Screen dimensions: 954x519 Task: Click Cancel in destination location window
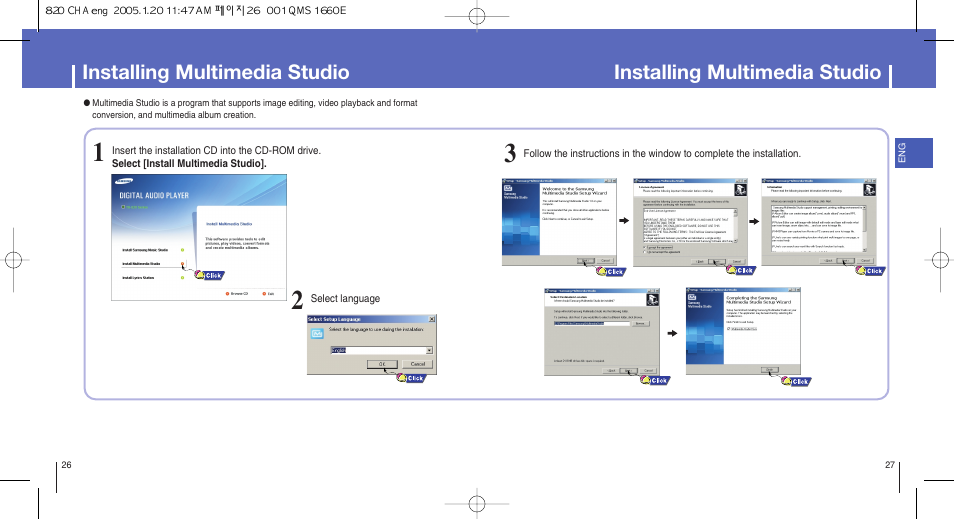[649, 371]
